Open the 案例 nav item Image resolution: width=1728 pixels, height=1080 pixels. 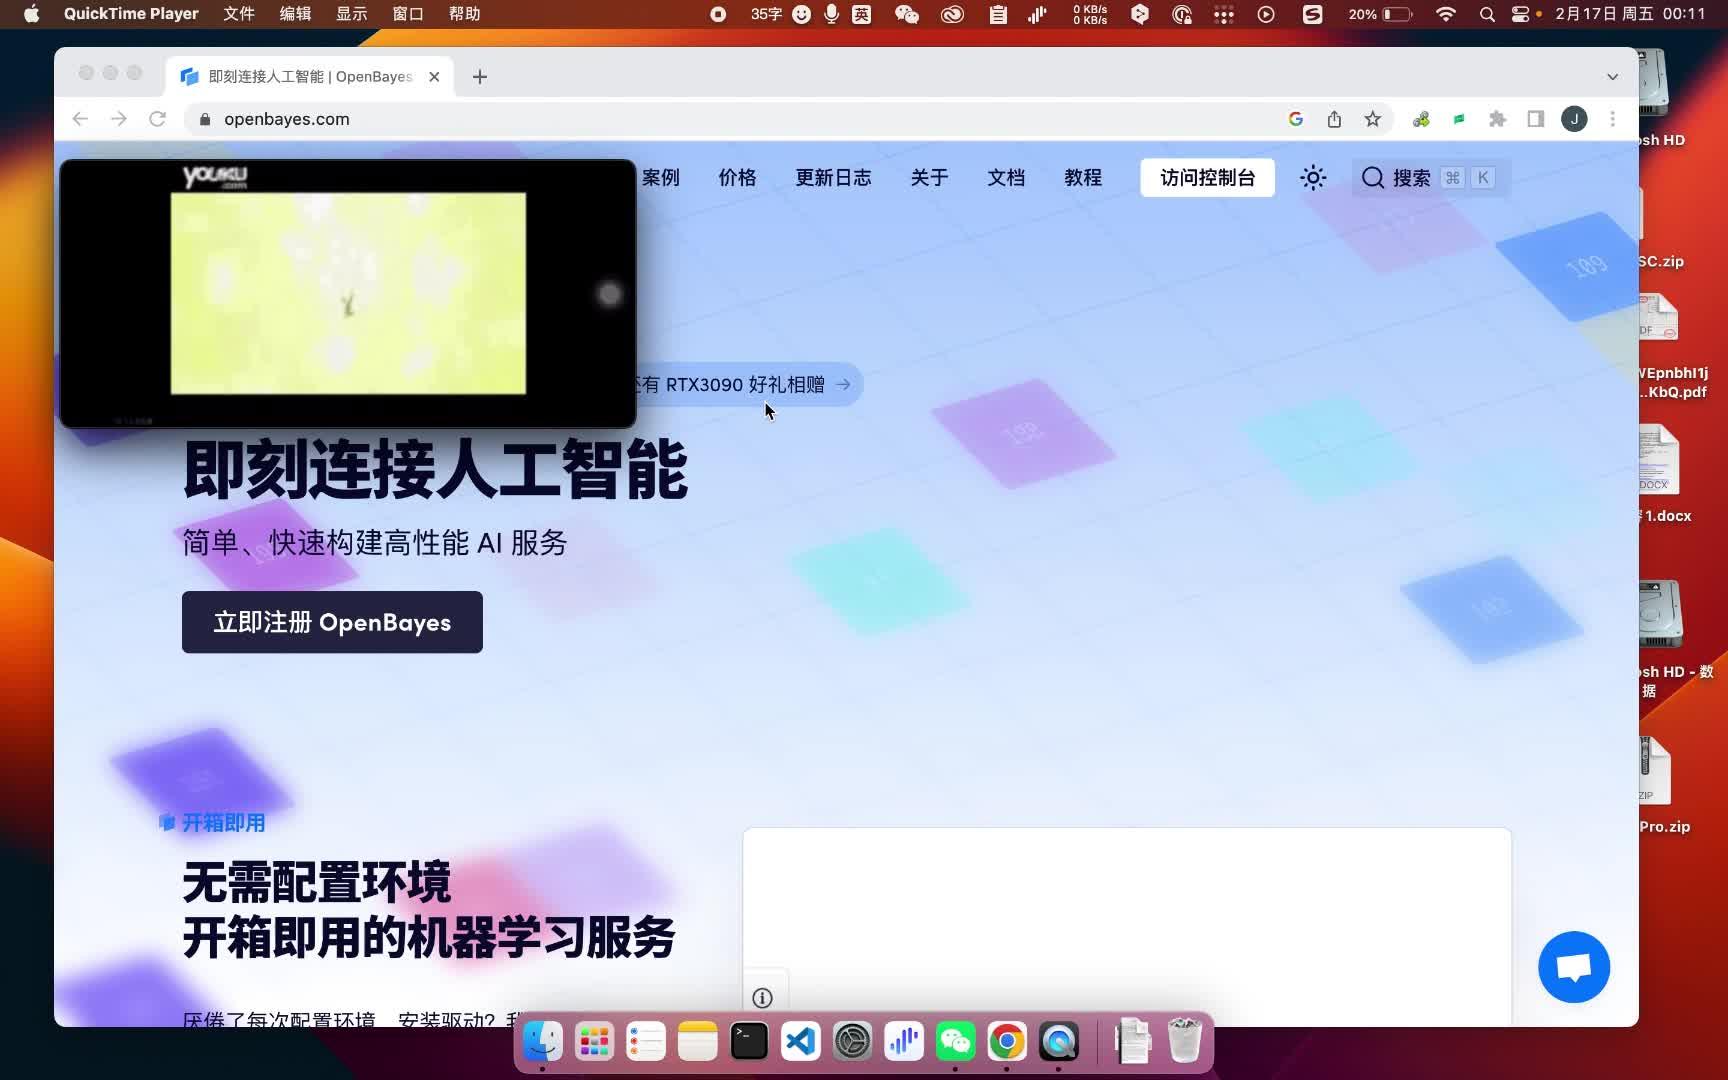point(661,178)
